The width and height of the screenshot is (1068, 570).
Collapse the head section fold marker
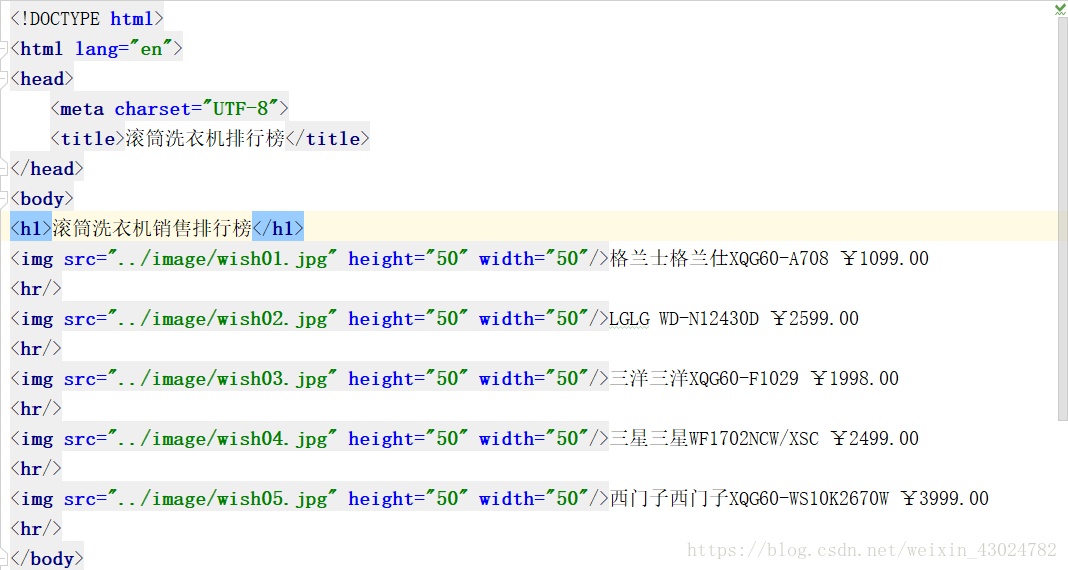point(3,79)
